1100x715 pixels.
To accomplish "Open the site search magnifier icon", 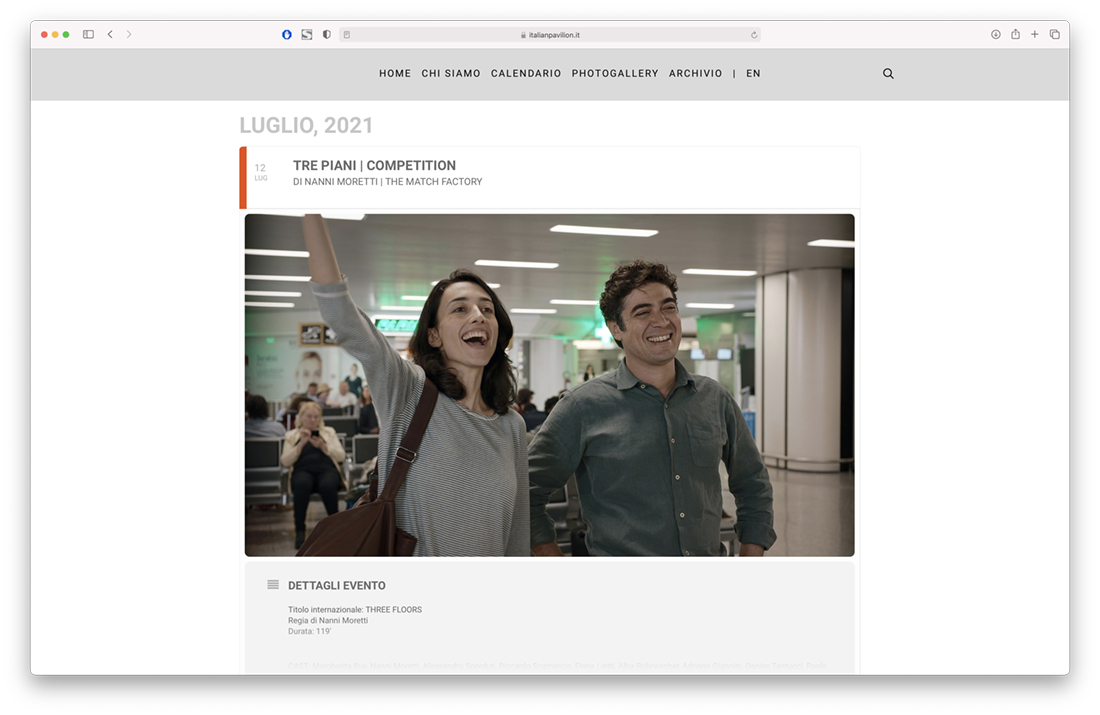I will [x=888, y=74].
